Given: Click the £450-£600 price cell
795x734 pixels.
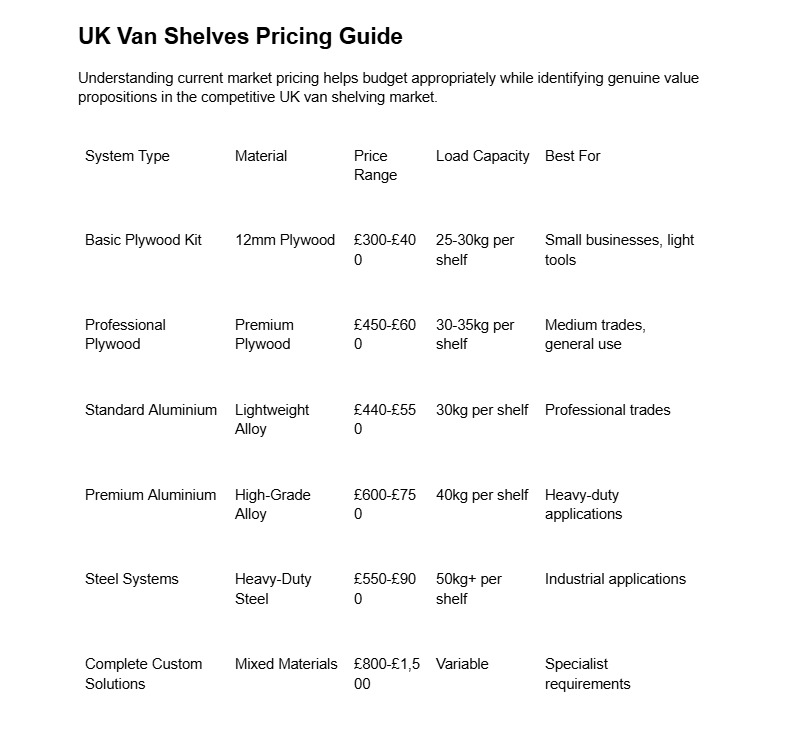Looking at the screenshot, I should [385, 334].
